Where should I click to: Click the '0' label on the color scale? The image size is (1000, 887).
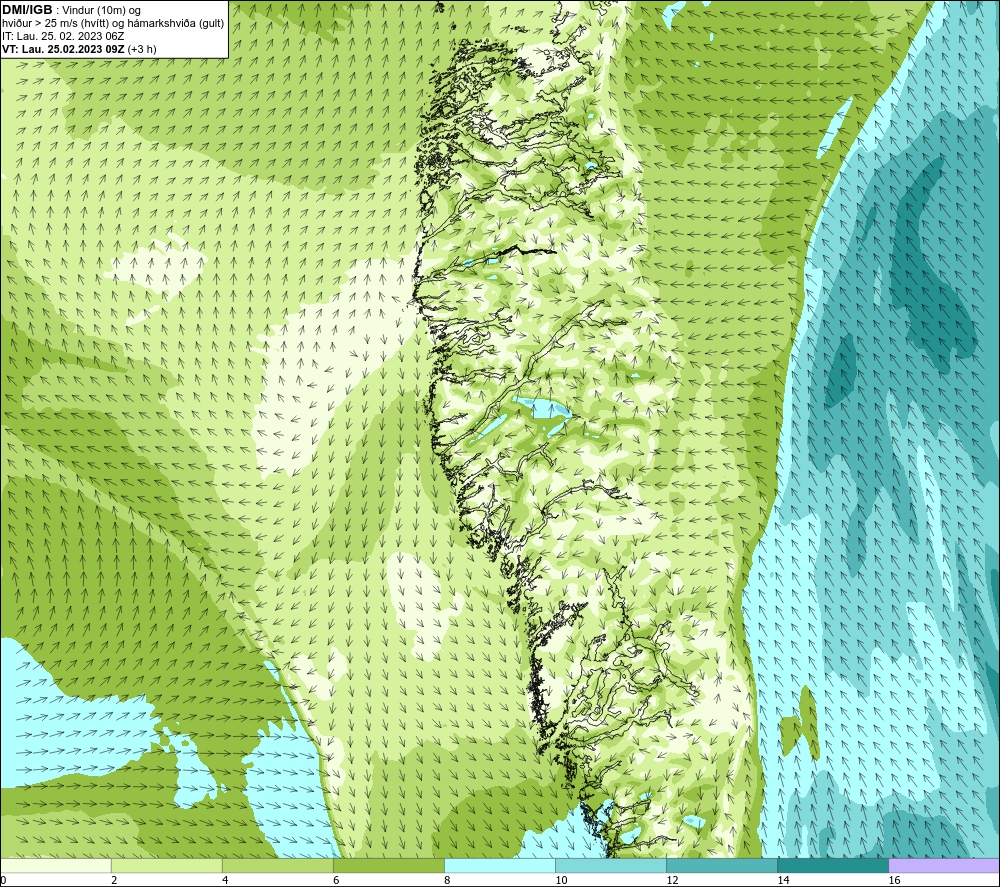[x=3, y=881]
